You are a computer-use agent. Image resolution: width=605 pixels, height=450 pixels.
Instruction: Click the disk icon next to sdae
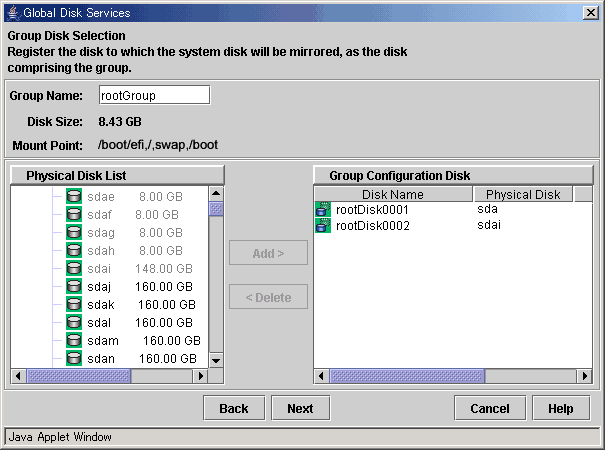coord(74,196)
